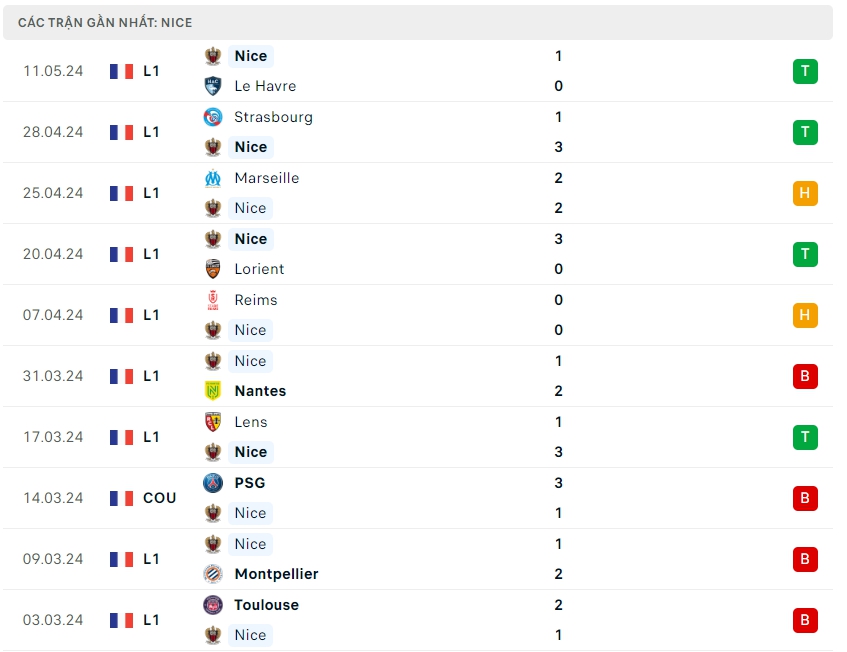Viewport: 847px width, 652px height.
Task: Select the COU competition label
Action: point(159,498)
